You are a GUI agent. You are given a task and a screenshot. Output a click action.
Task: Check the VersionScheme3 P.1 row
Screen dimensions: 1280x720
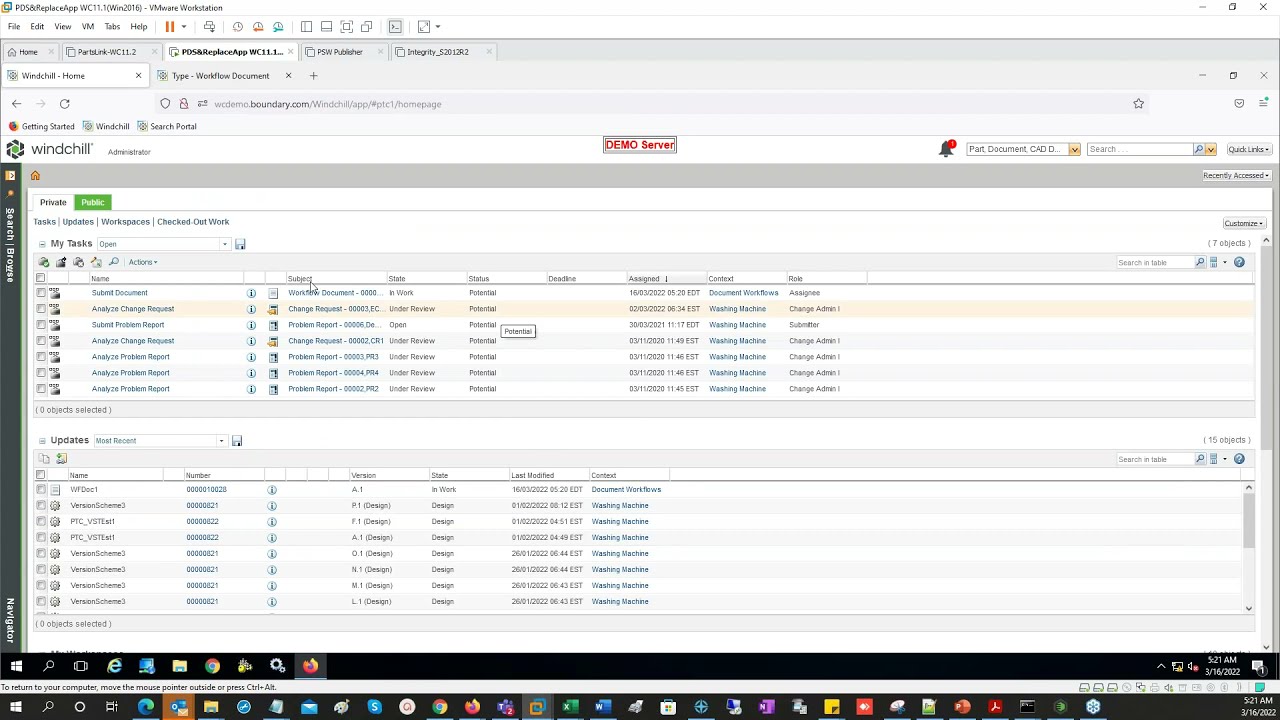pyautogui.click(x=41, y=506)
